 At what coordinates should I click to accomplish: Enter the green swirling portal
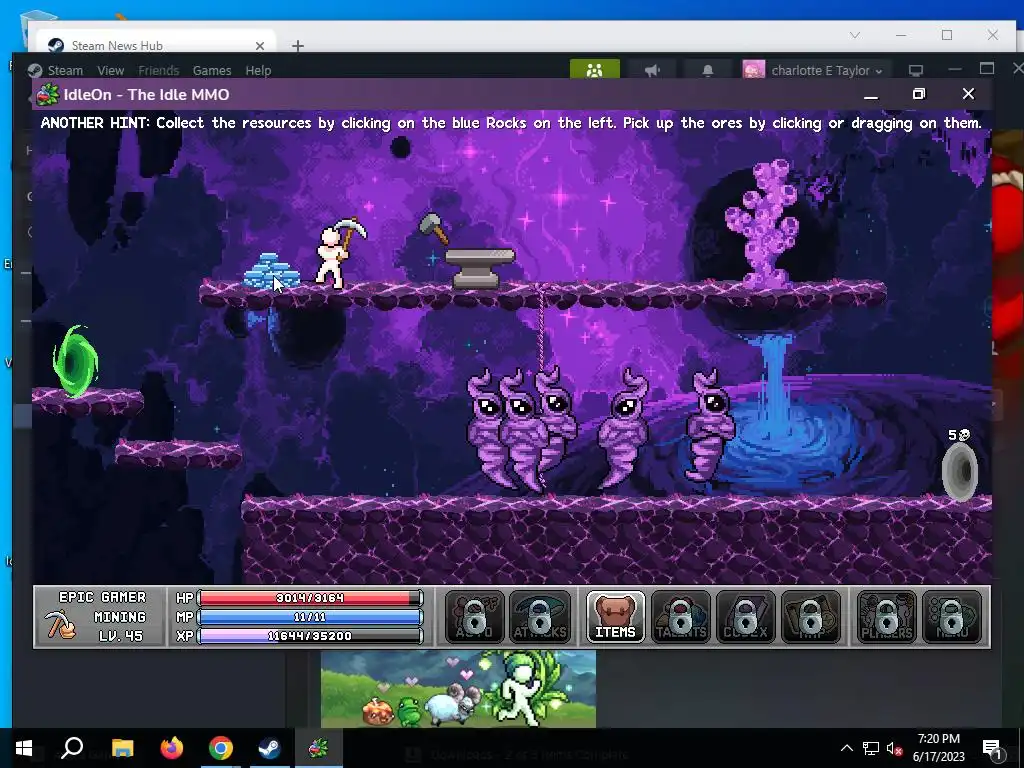click(x=76, y=361)
